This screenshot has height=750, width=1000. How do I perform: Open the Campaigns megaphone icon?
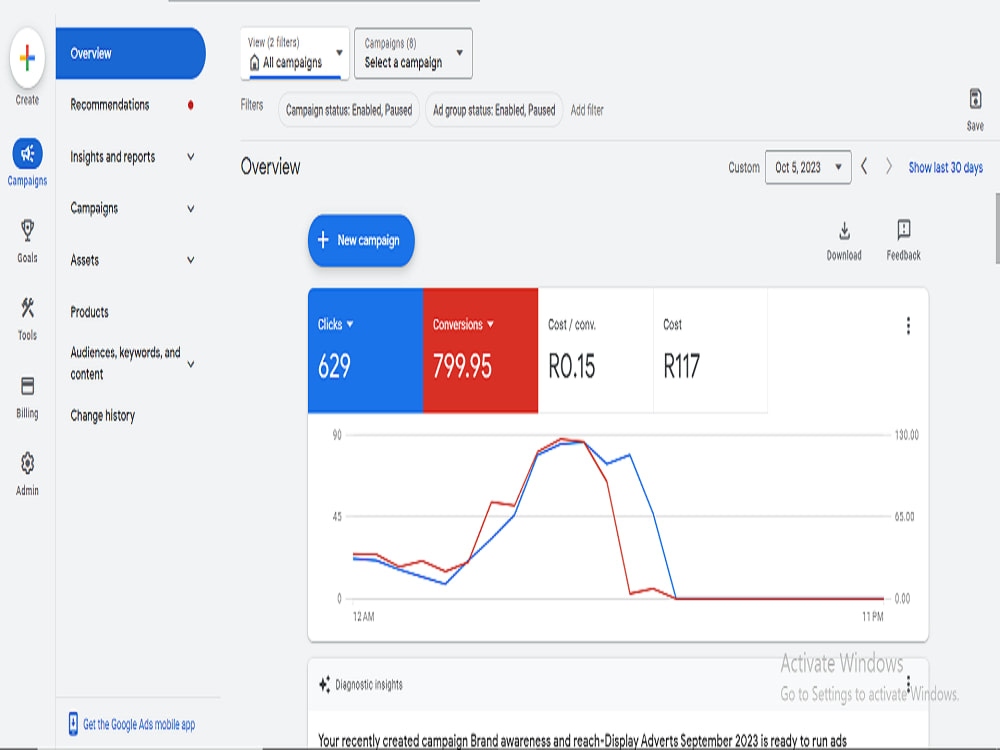point(27,154)
